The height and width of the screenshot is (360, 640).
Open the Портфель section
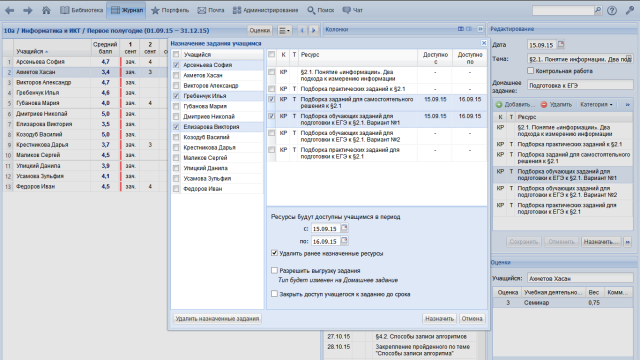170,10
